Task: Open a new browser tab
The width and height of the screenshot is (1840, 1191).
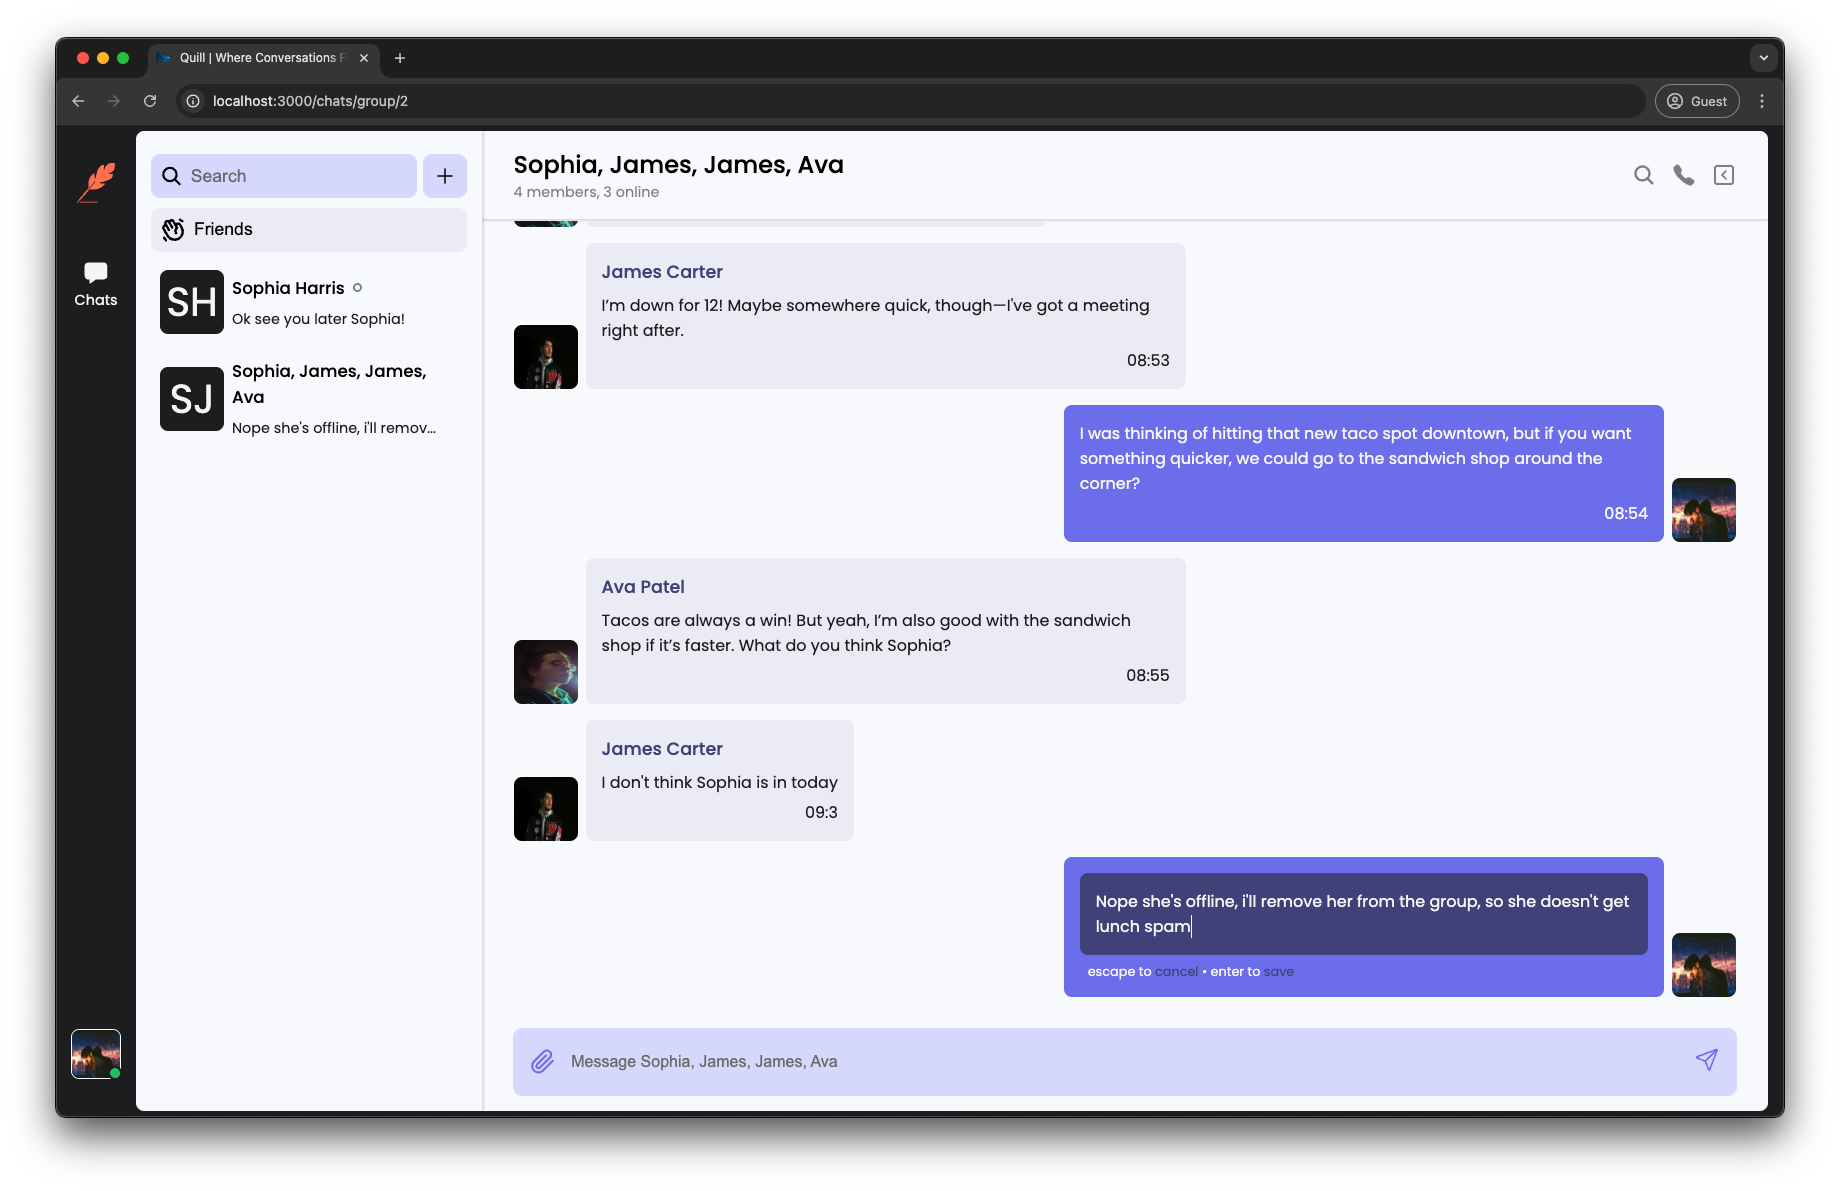Action: pos(400,58)
